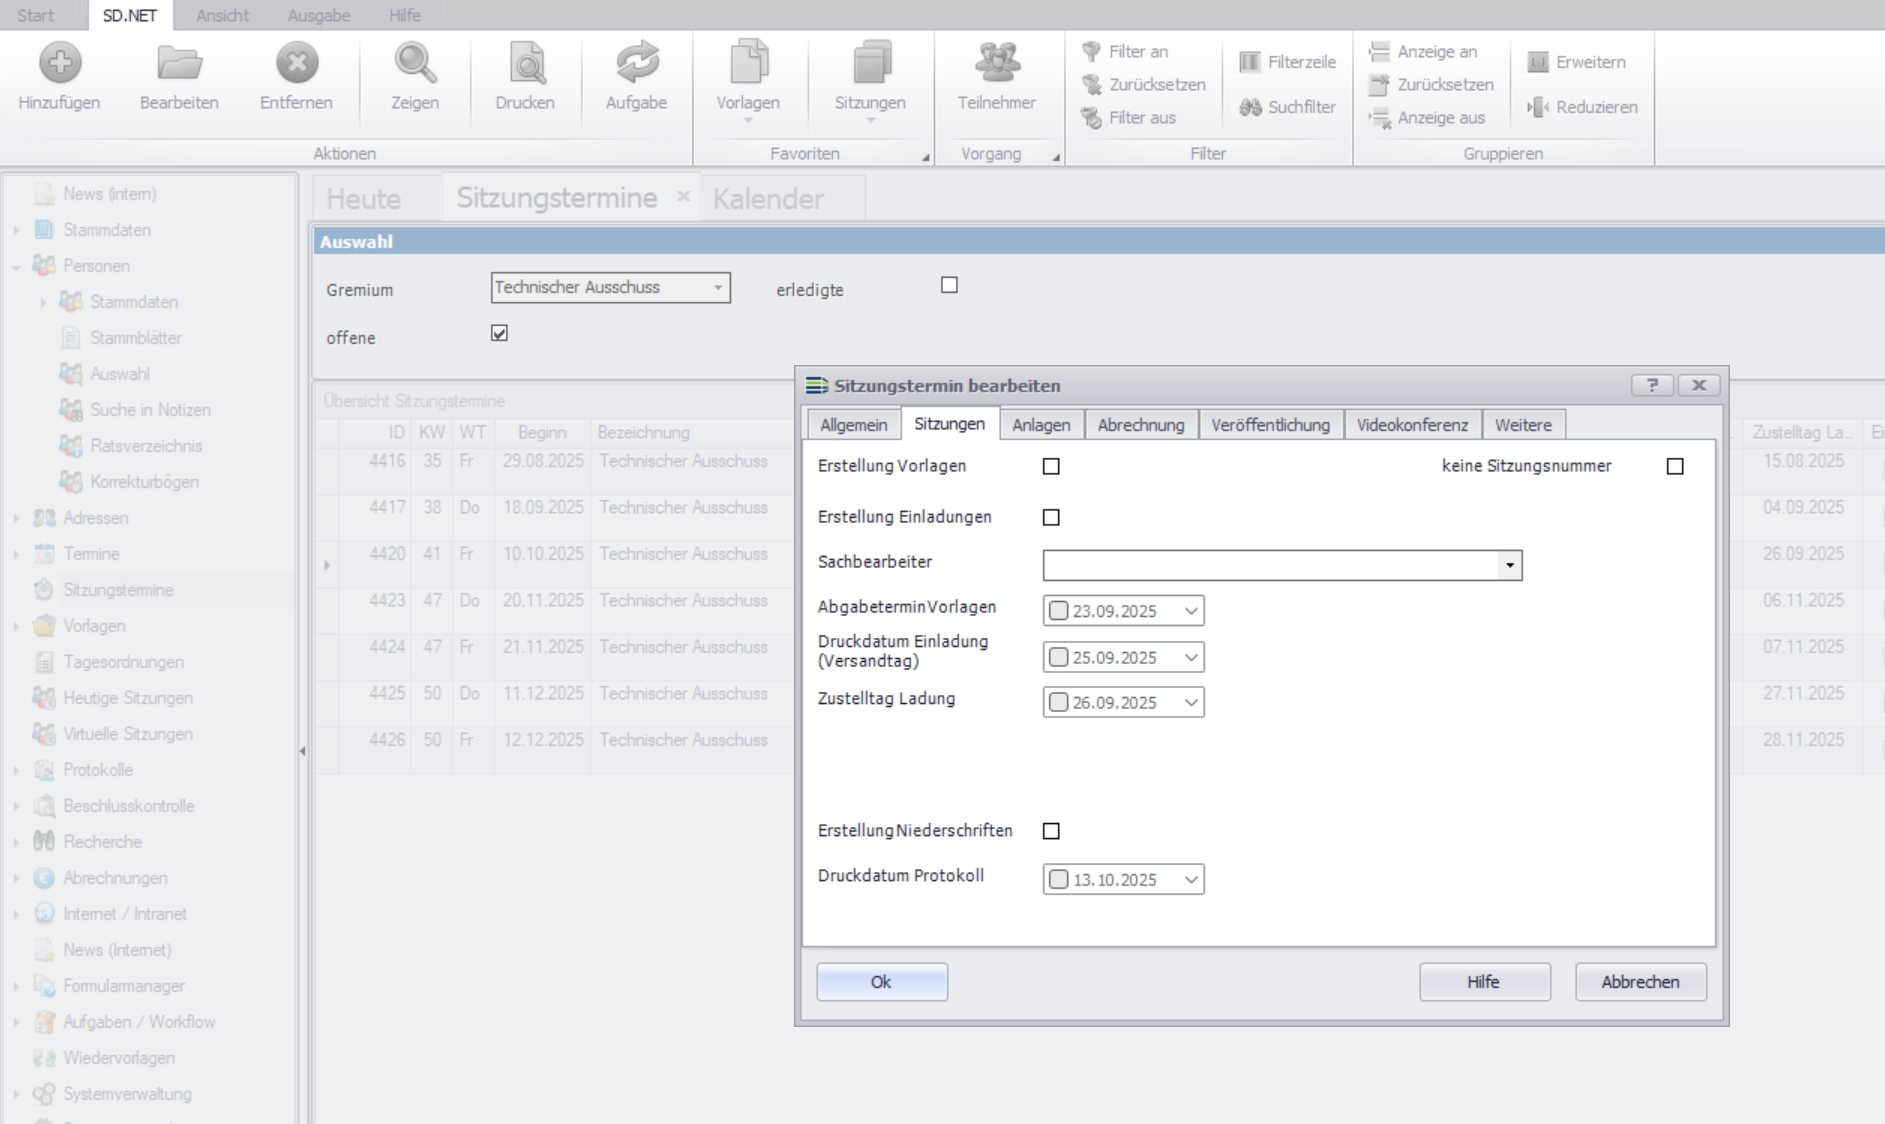Expand the Abgabetermin Vorlagen date picker
The height and width of the screenshot is (1124, 1885).
1190,611
